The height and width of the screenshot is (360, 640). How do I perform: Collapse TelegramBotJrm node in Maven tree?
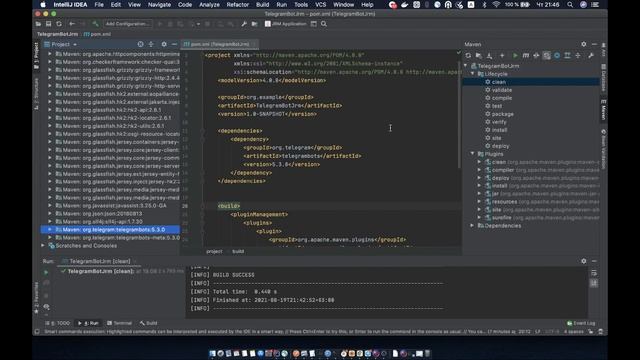pos(465,66)
